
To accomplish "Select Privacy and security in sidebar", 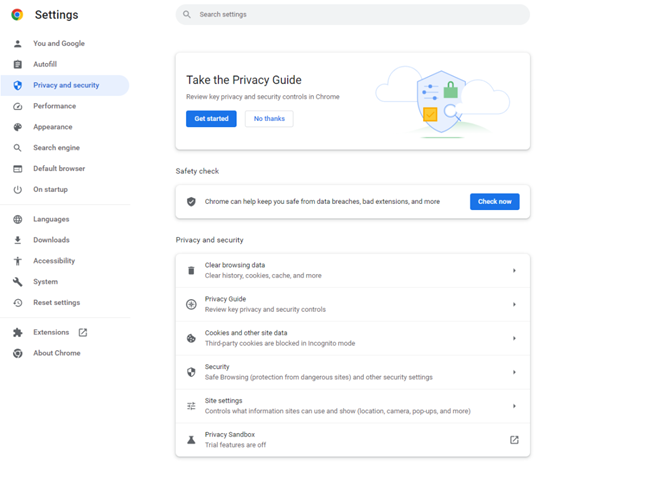I will click(x=65, y=85).
